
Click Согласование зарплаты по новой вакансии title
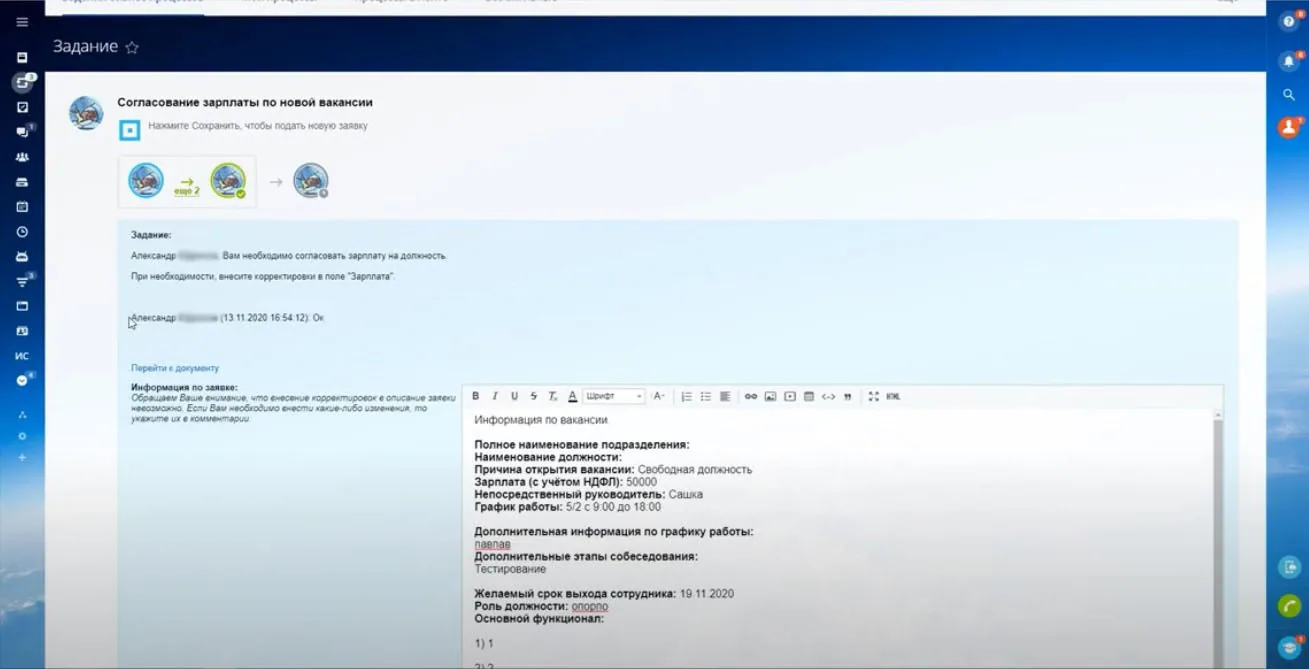pos(245,102)
